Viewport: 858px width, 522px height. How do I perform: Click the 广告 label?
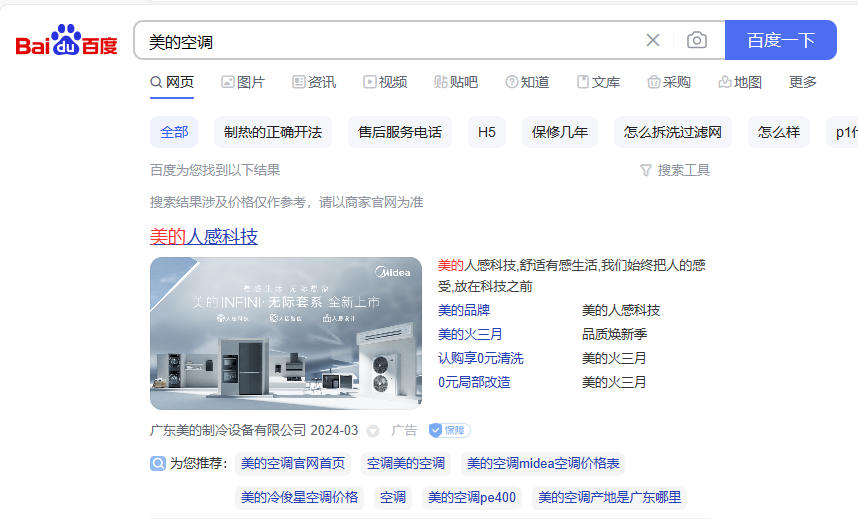point(404,431)
